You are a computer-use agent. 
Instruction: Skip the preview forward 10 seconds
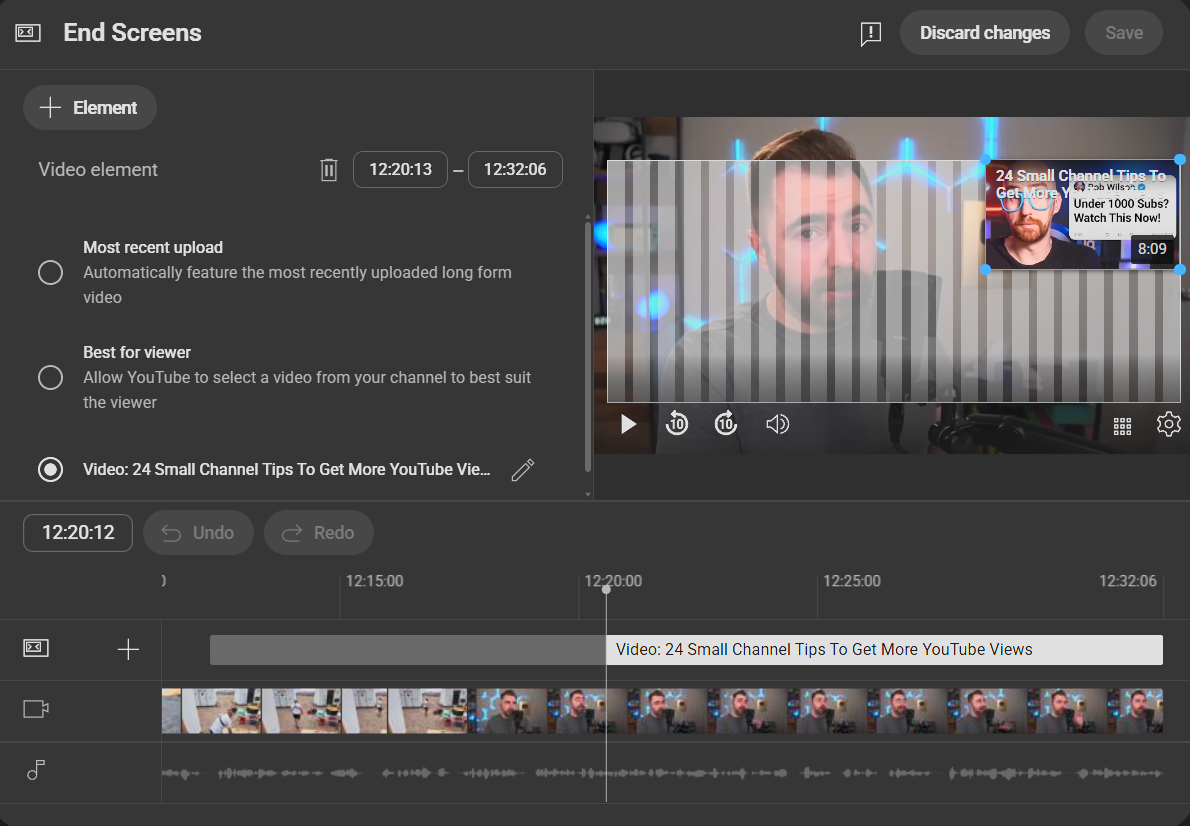tap(726, 424)
